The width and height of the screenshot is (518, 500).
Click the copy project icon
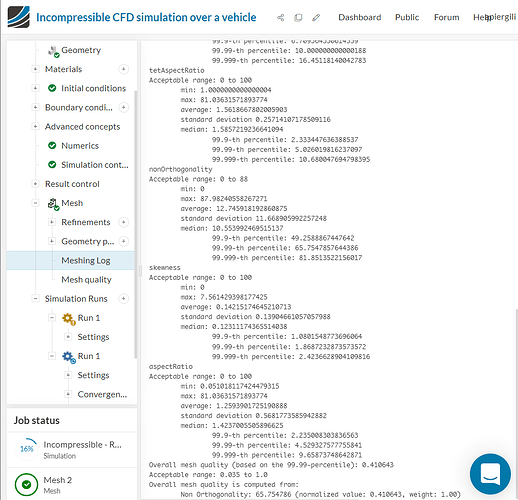298,17
